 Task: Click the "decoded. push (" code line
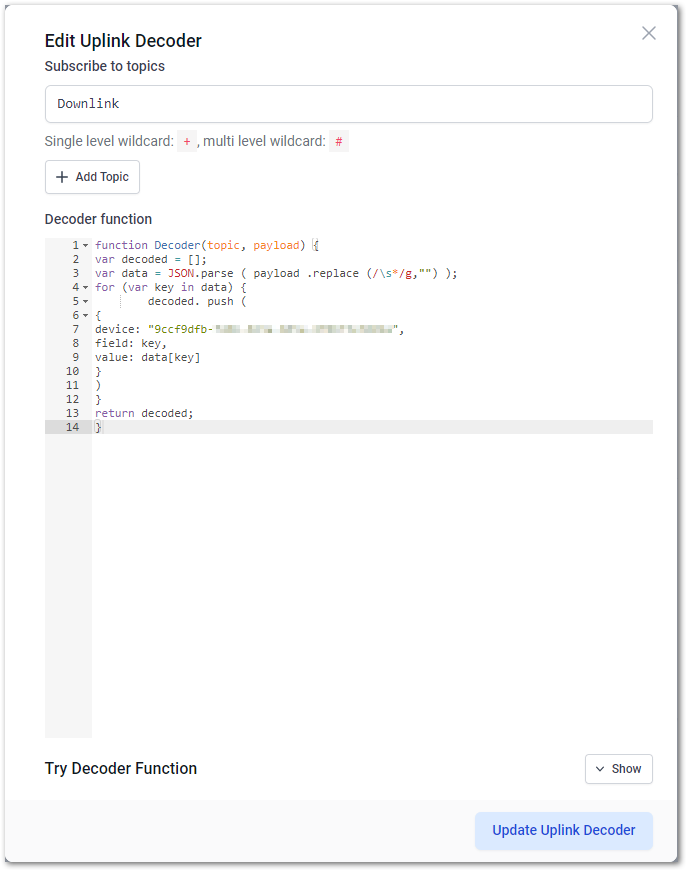[197, 301]
